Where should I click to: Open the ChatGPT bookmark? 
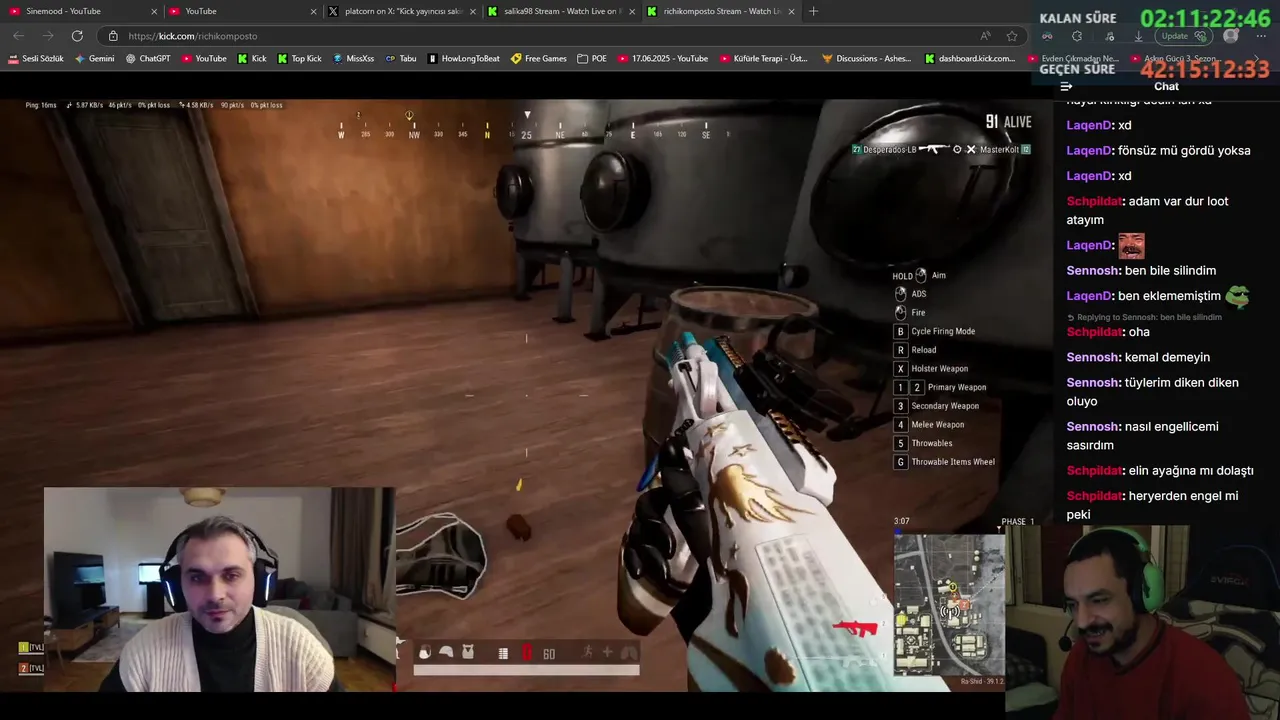tap(148, 59)
